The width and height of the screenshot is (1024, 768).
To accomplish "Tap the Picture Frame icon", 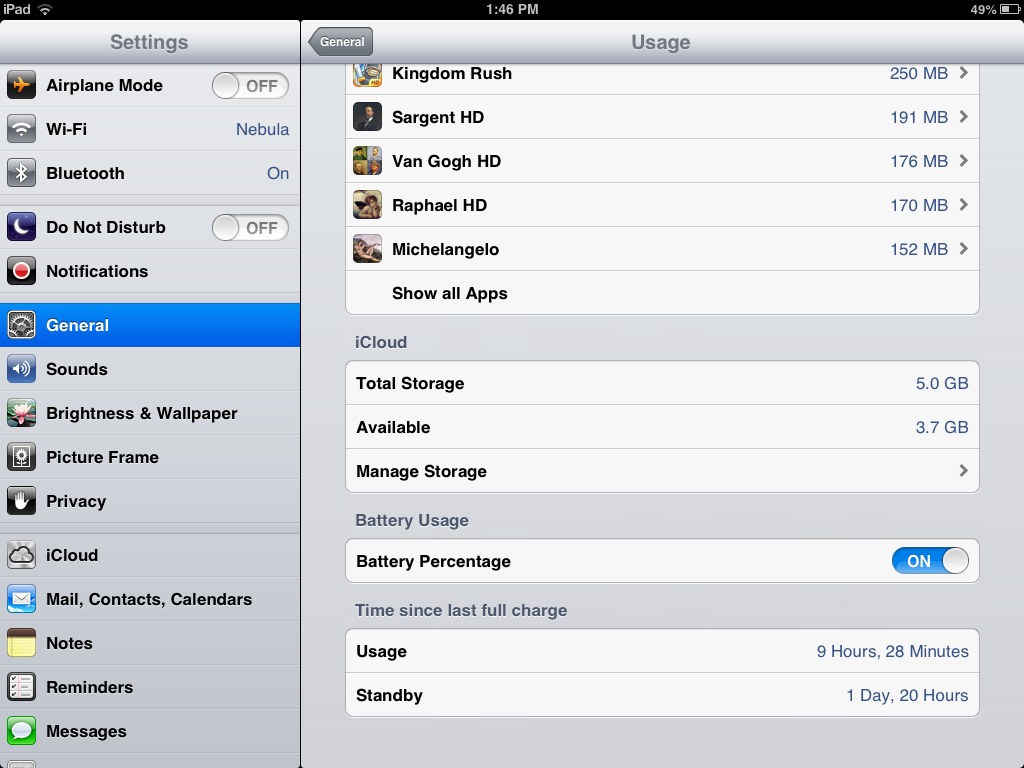I will [21, 457].
